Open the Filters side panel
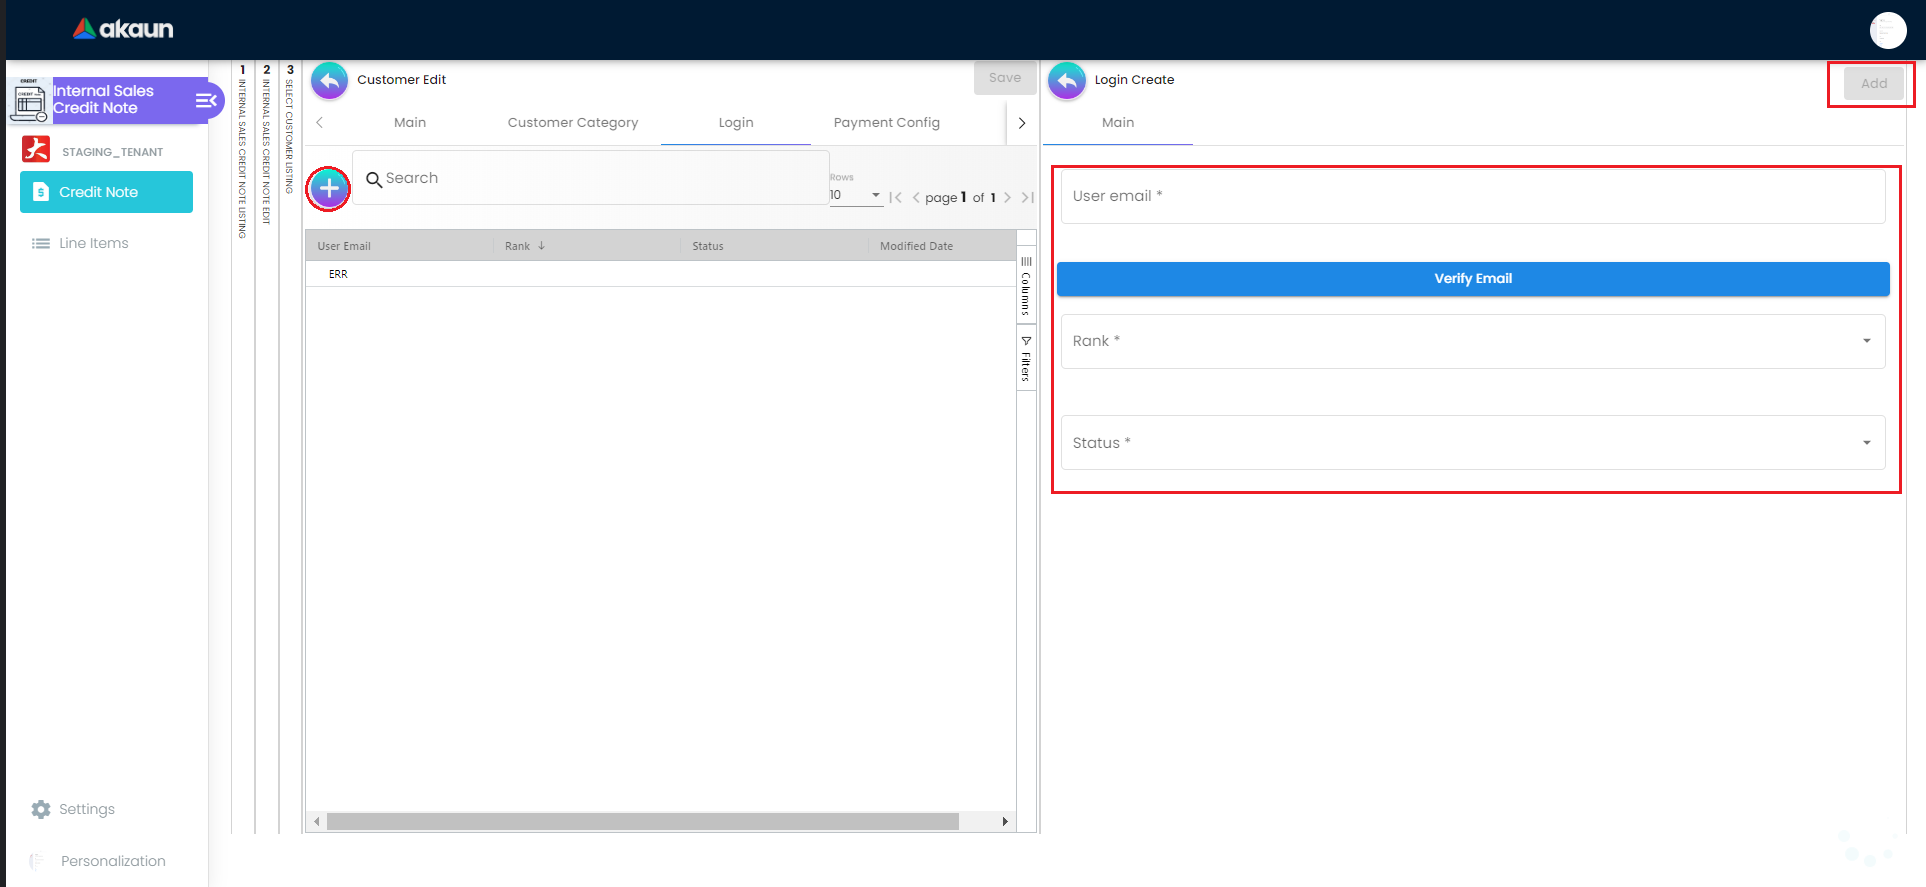The height and width of the screenshot is (887, 1926). click(x=1026, y=359)
